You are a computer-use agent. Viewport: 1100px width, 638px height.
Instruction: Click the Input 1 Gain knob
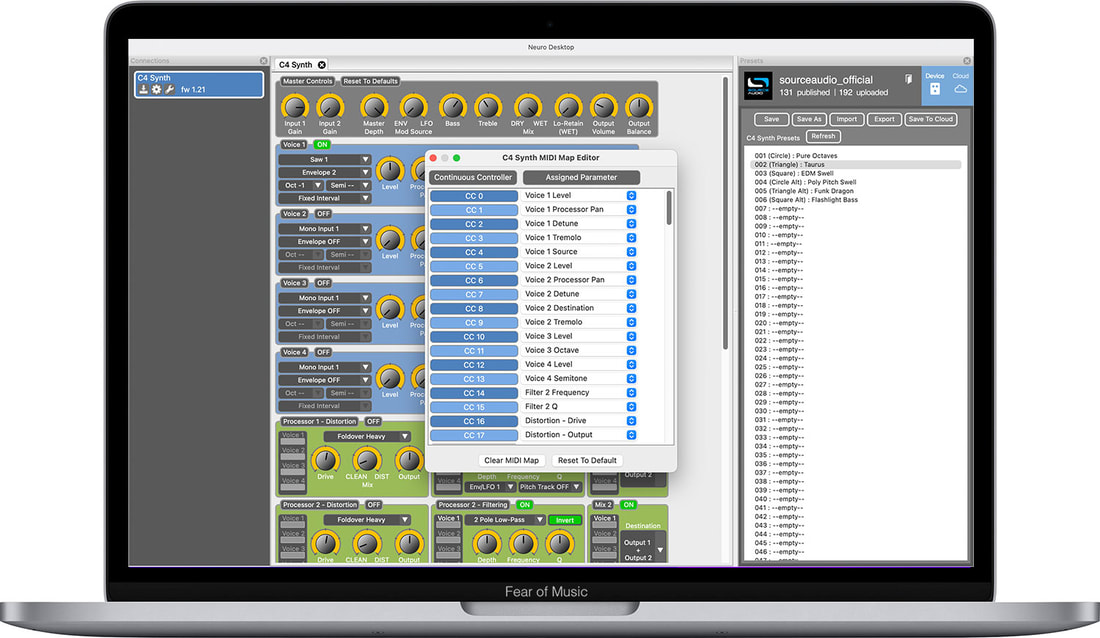[x=295, y=107]
